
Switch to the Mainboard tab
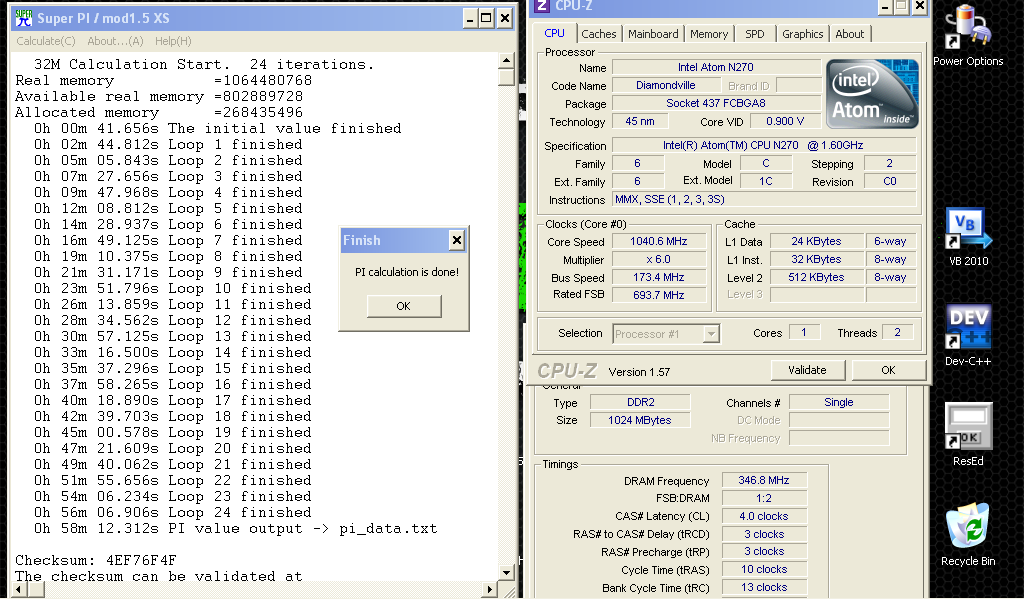coord(653,34)
